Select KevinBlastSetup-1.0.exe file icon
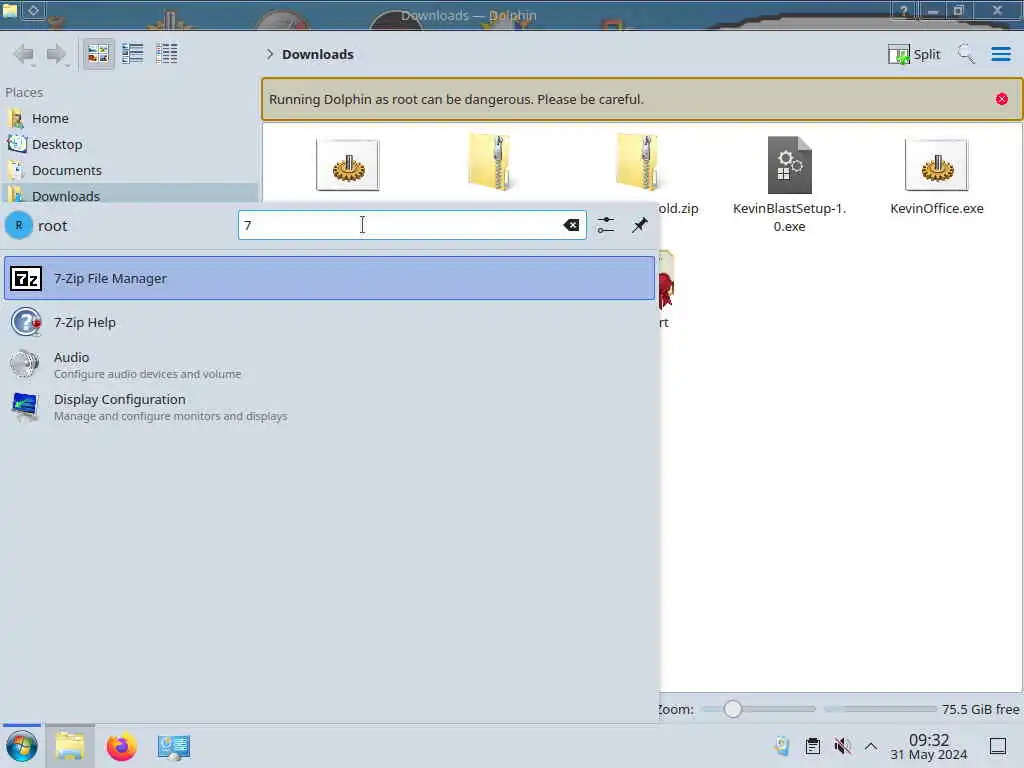This screenshot has height=768, width=1024. click(x=789, y=165)
